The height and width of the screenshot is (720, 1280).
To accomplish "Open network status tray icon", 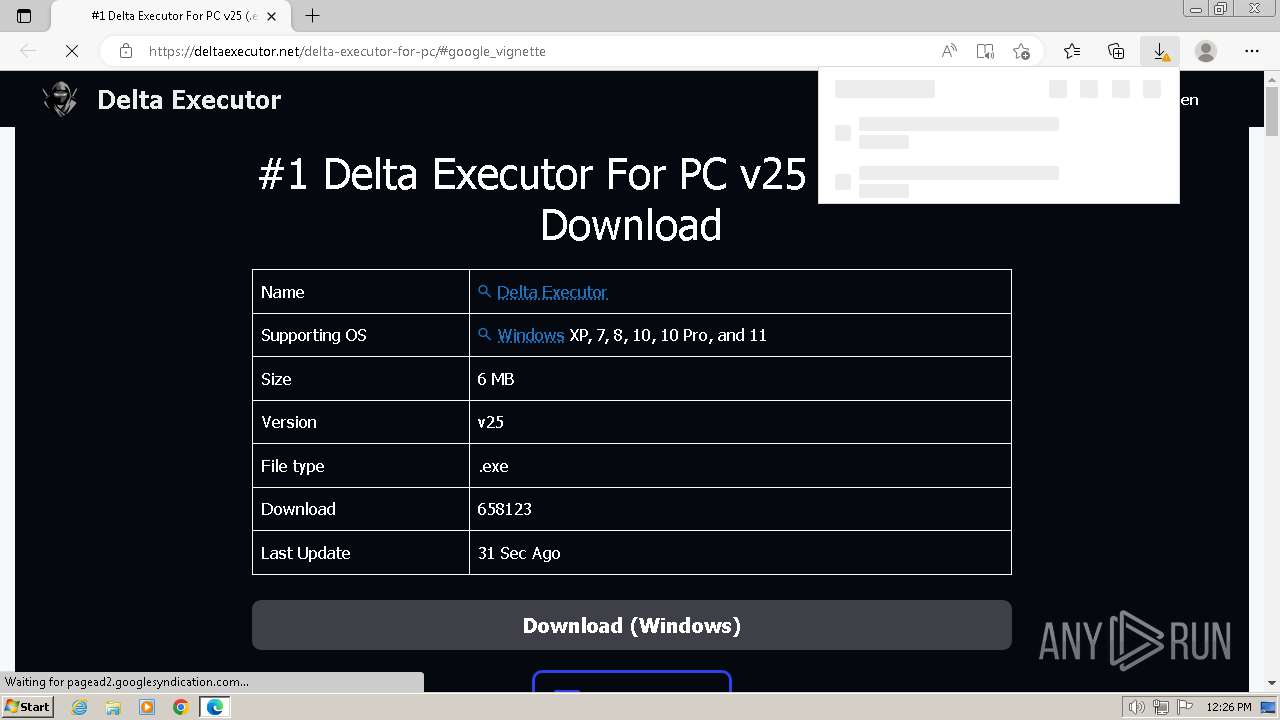I will coord(1161,707).
